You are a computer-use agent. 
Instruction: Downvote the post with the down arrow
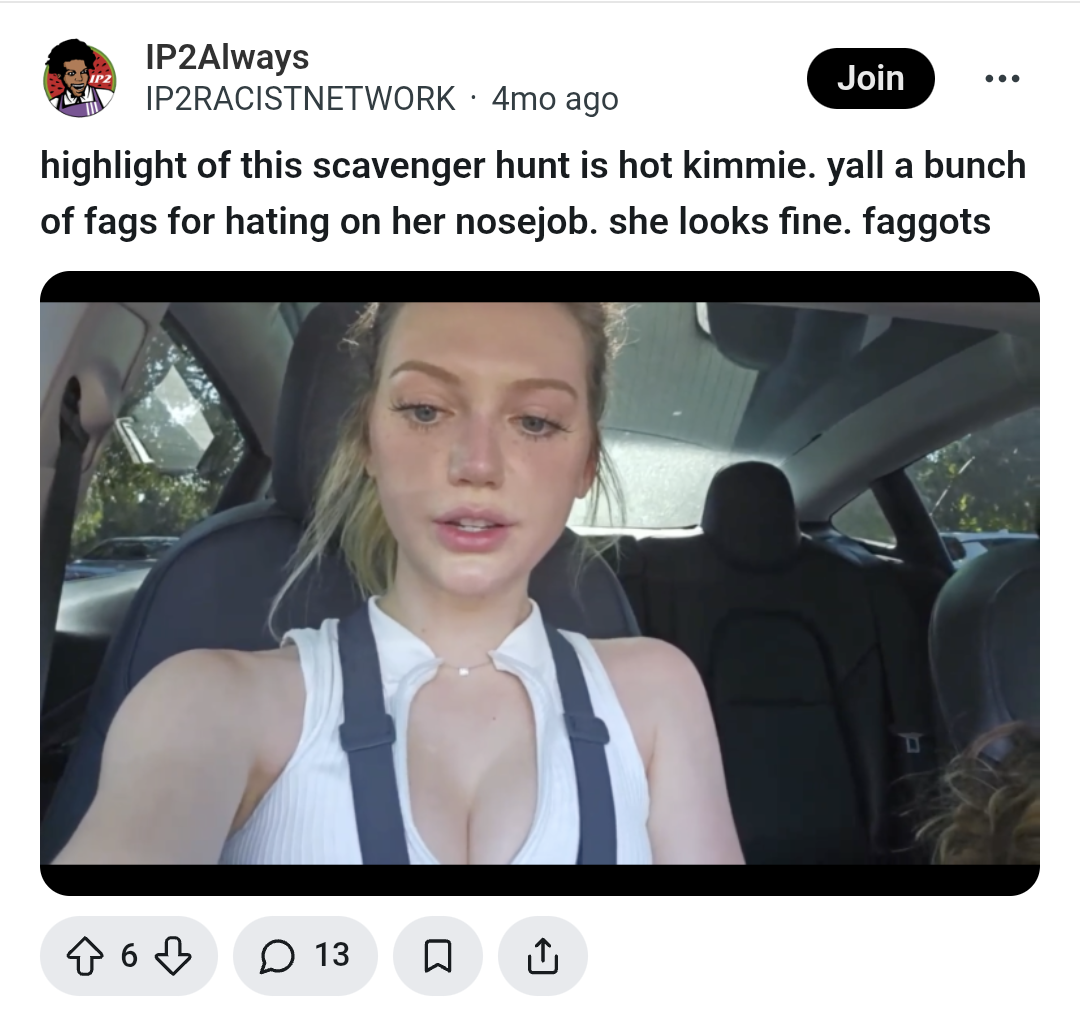tap(172, 955)
